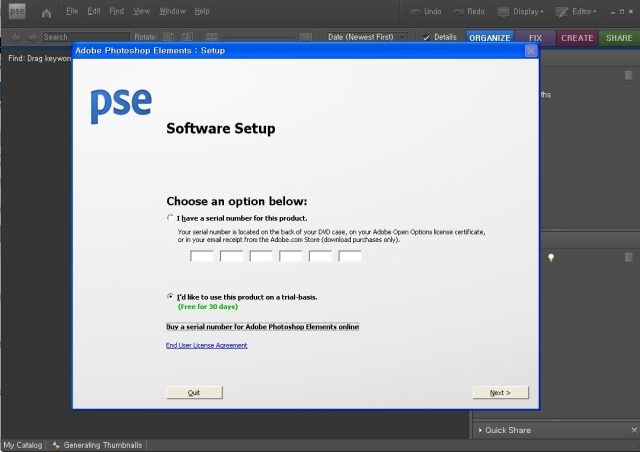Click the small thumbnail grid icon
Image resolution: width=640 pixels, height=452 pixels.
(x=212, y=37)
